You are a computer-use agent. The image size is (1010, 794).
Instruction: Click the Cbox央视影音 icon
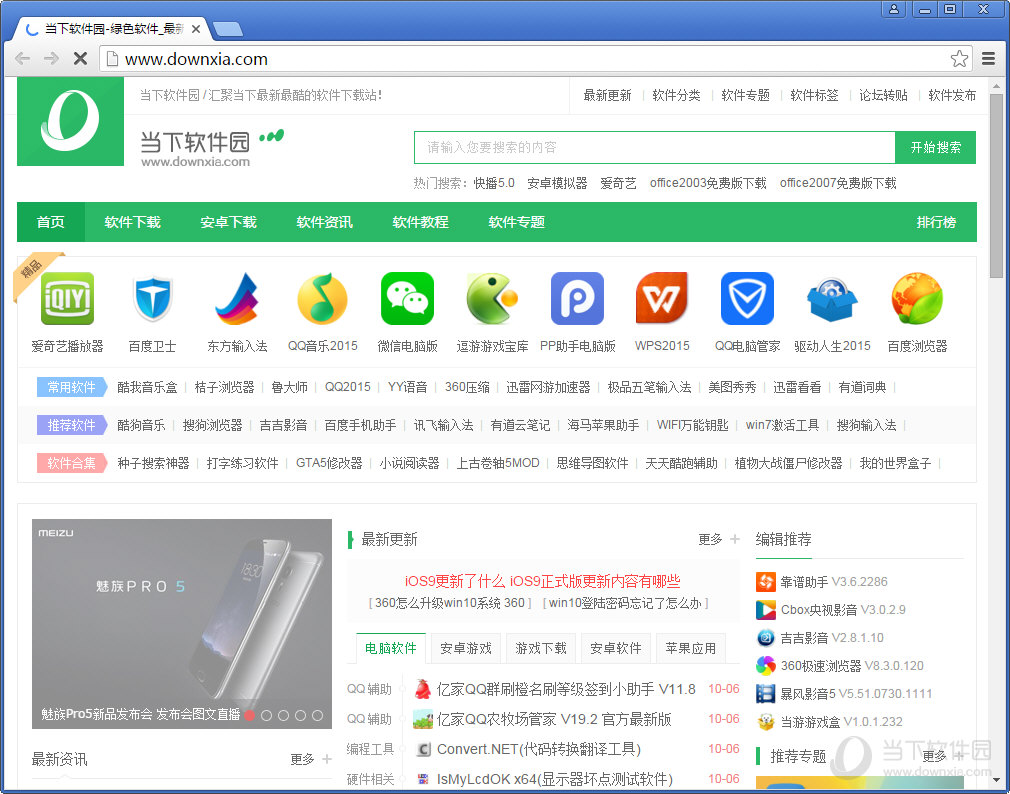(x=766, y=610)
